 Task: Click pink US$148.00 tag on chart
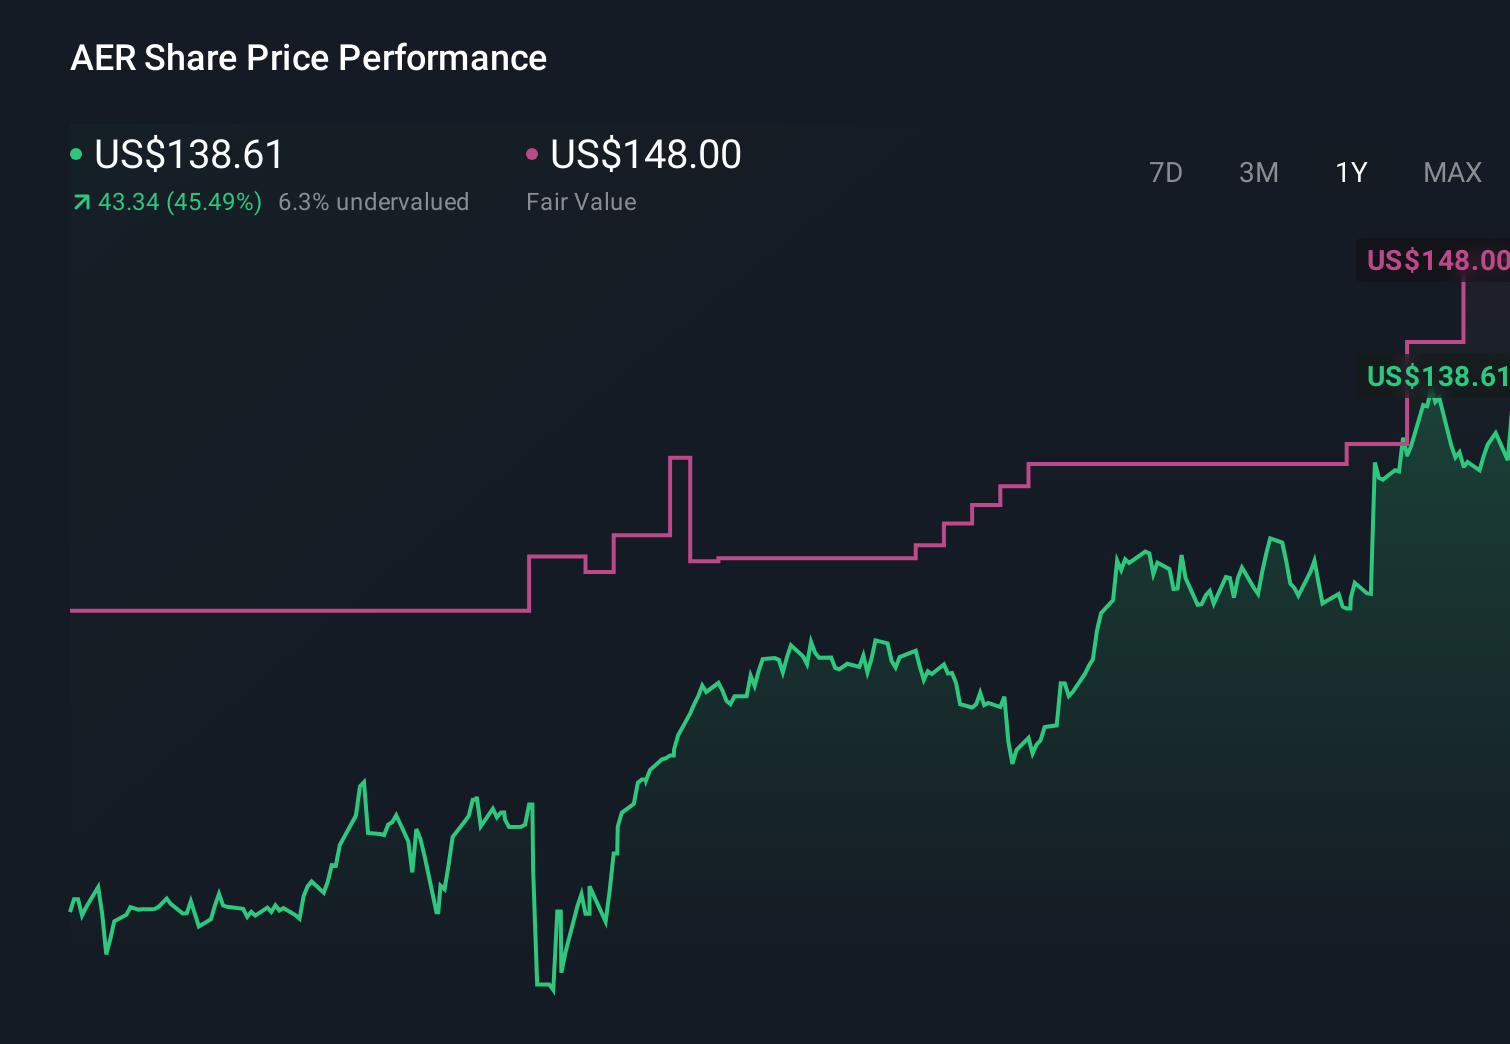(x=1436, y=261)
